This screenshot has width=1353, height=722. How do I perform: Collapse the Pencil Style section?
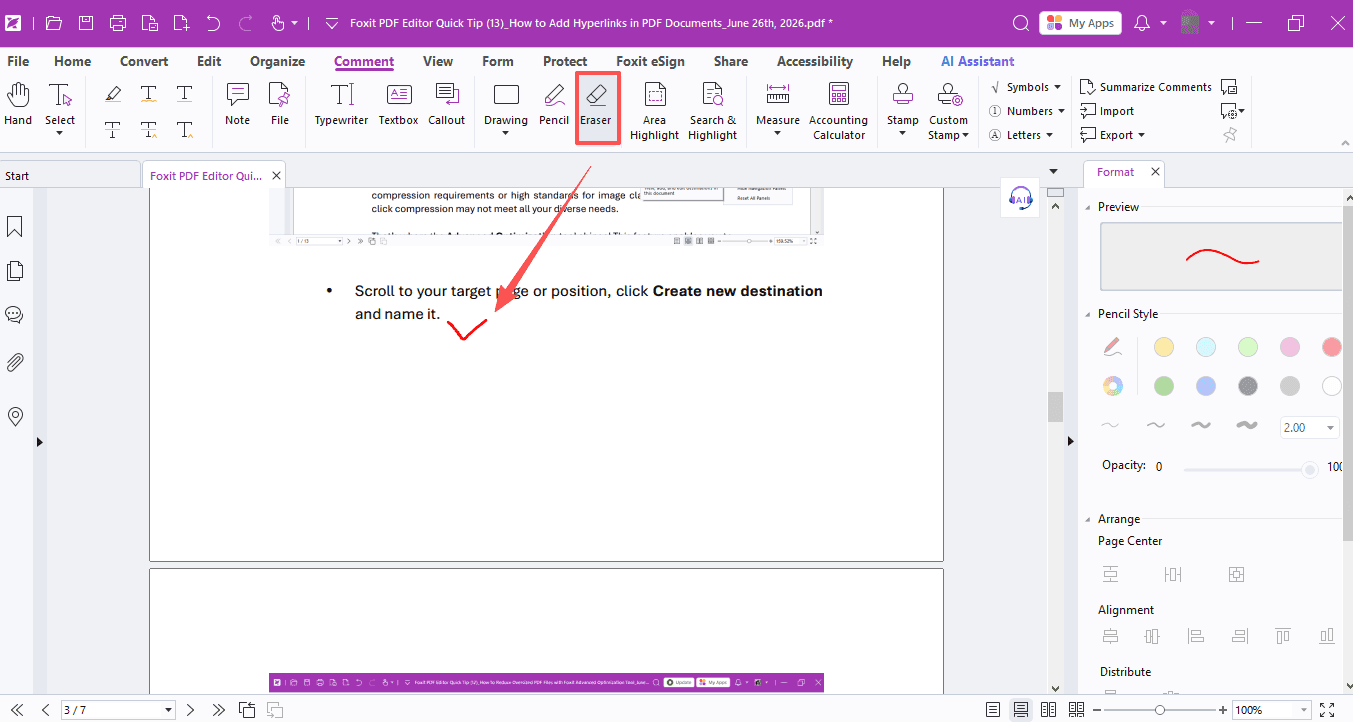click(1088, 314)
